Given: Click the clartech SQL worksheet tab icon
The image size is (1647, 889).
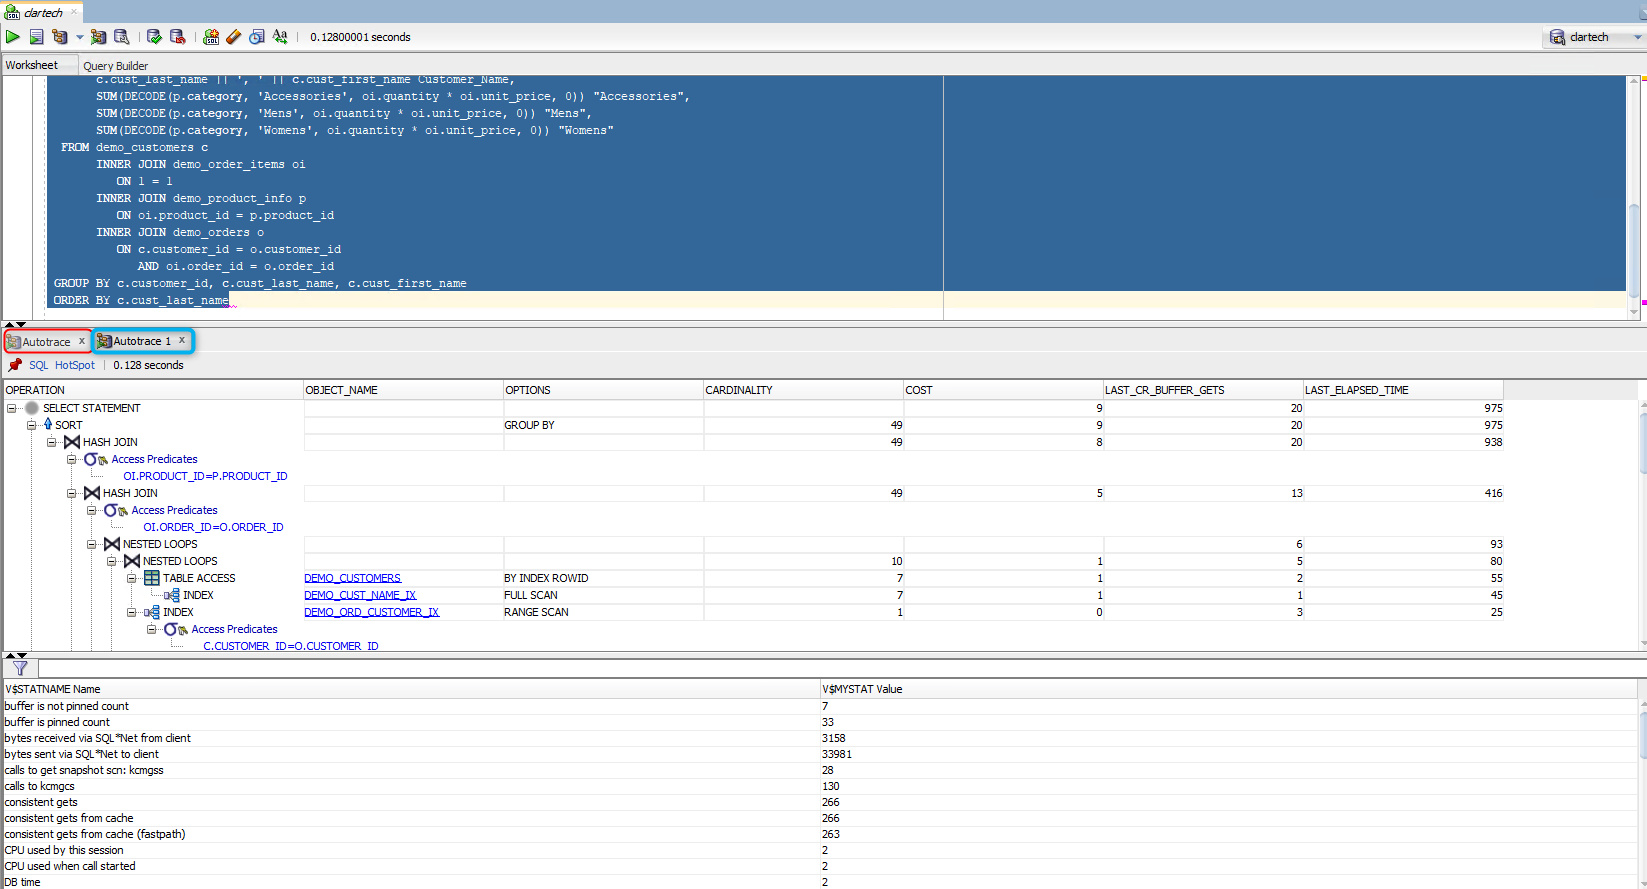Looking at the screenshot, I should pos(12,12).
